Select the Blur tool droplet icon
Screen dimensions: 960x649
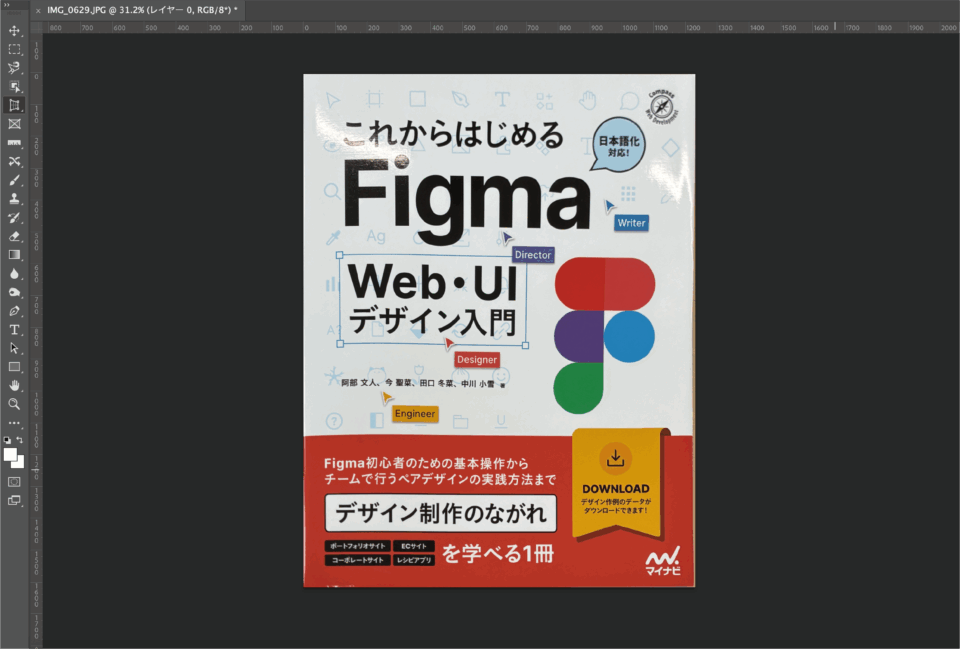[14, 274]
